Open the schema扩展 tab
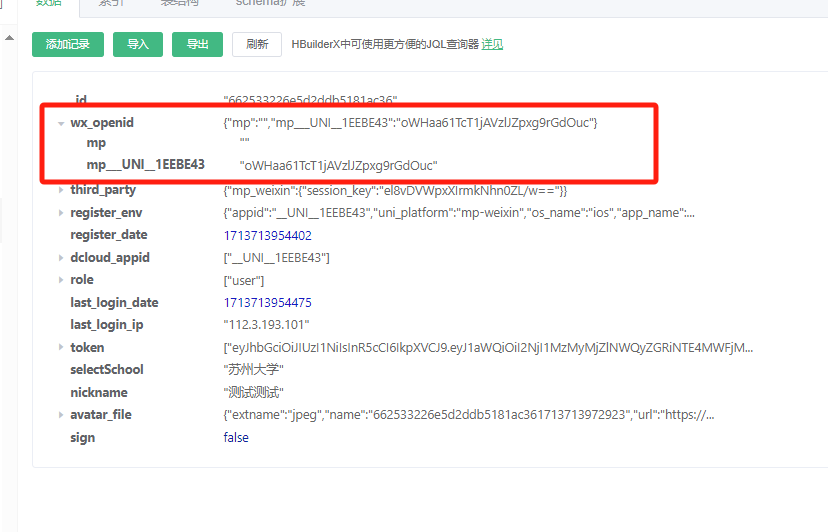 click(270, 3)
